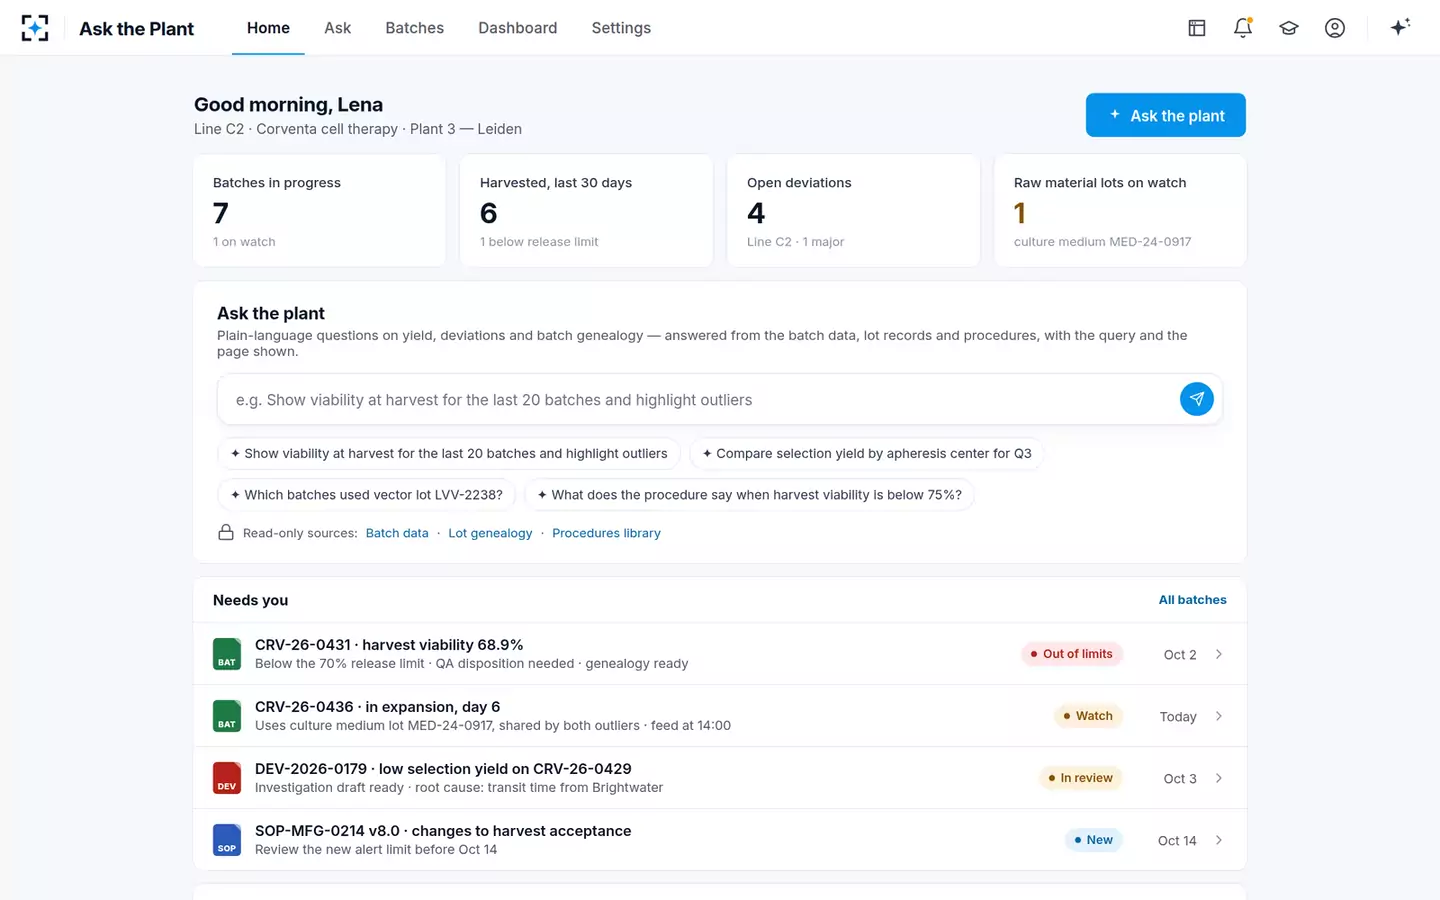Viewport: 1440px width, 900px height.
Task: Switch to the Batches tab
Action: point(414,28)
